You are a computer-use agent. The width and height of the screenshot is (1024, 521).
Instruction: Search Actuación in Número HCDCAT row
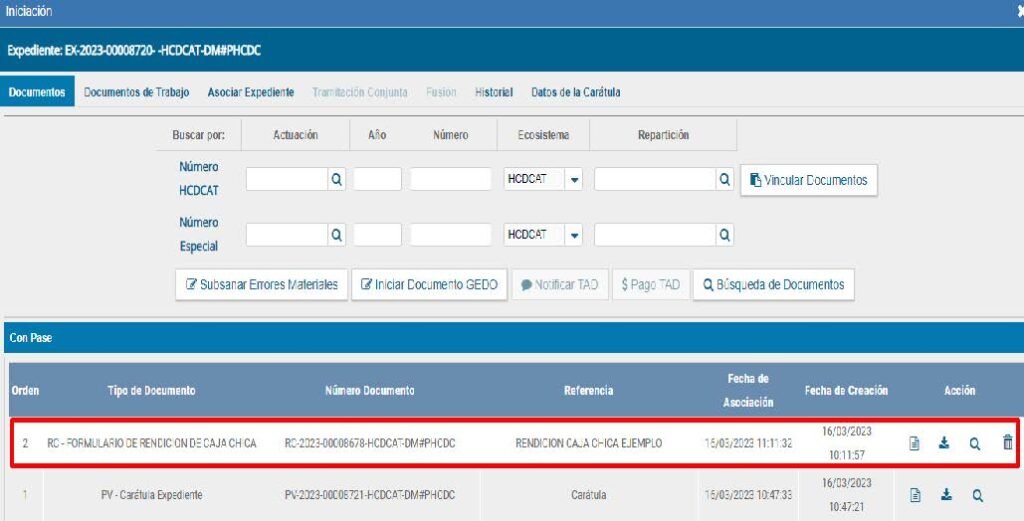point(336,179)
